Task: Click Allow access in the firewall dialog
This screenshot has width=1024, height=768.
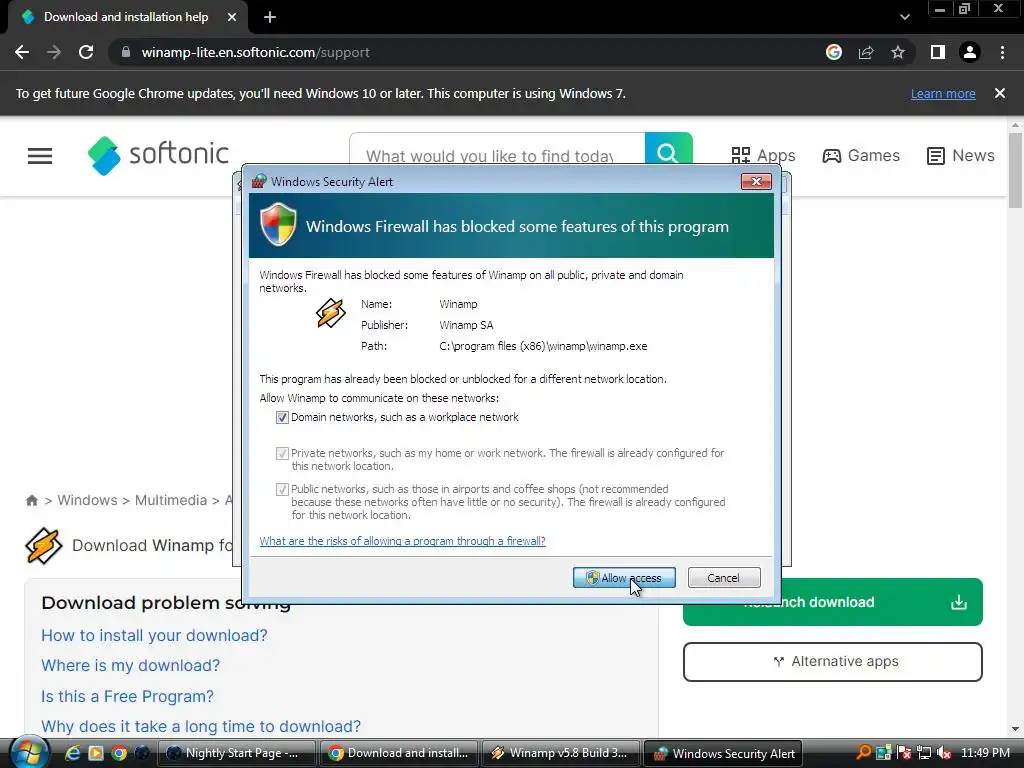Action: pos(624,577)
